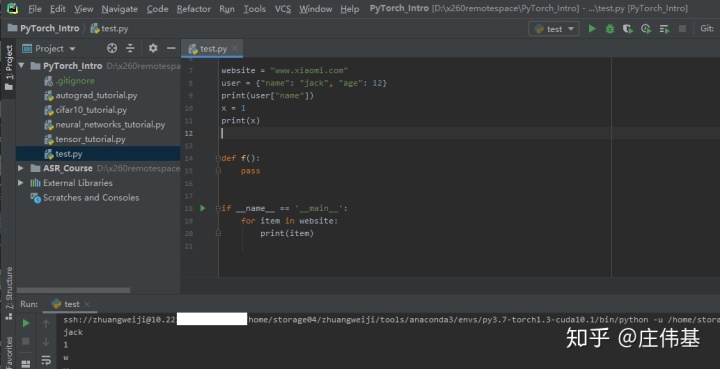Click the website assignment line
This screenshot has width=720, height=369.
(284, 70)
